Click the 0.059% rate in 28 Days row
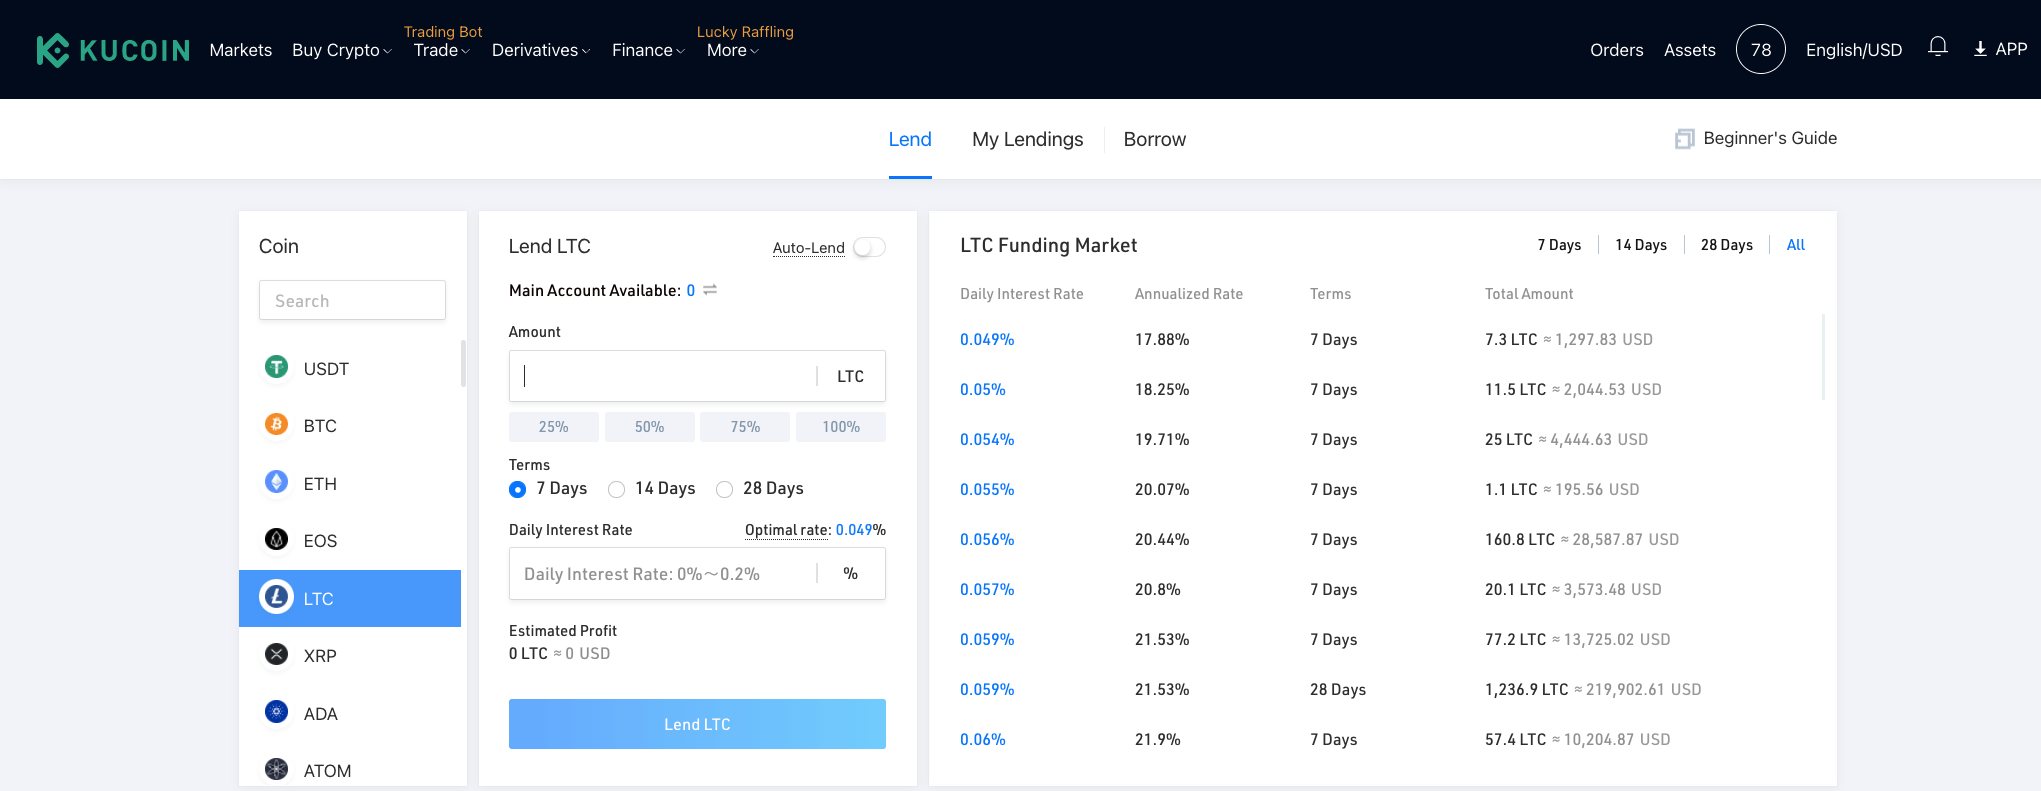This screenshot has height=791, width=2041. coord(987,689)
